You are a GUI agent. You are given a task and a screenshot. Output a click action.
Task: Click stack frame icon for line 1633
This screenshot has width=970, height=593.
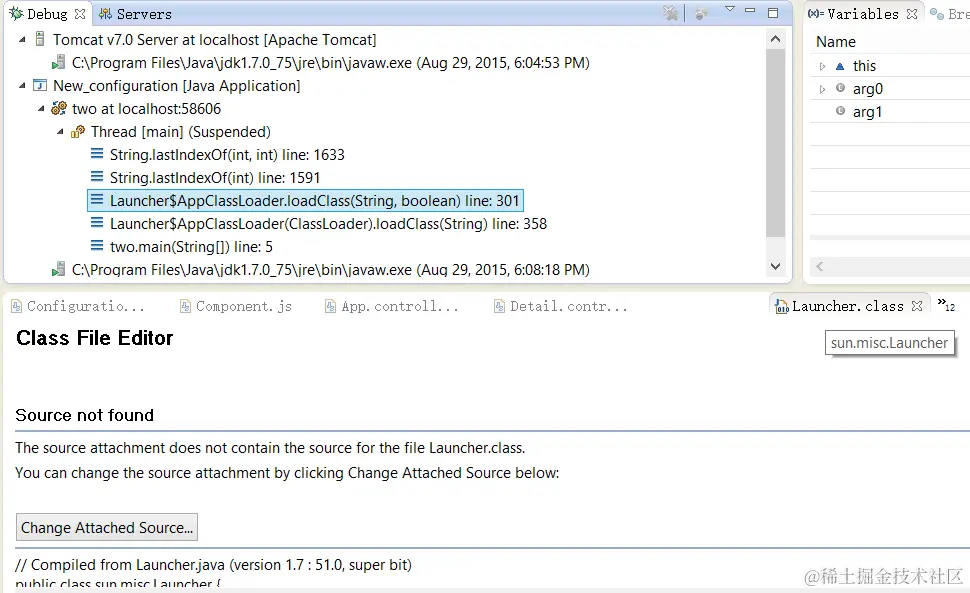(97, 154)
